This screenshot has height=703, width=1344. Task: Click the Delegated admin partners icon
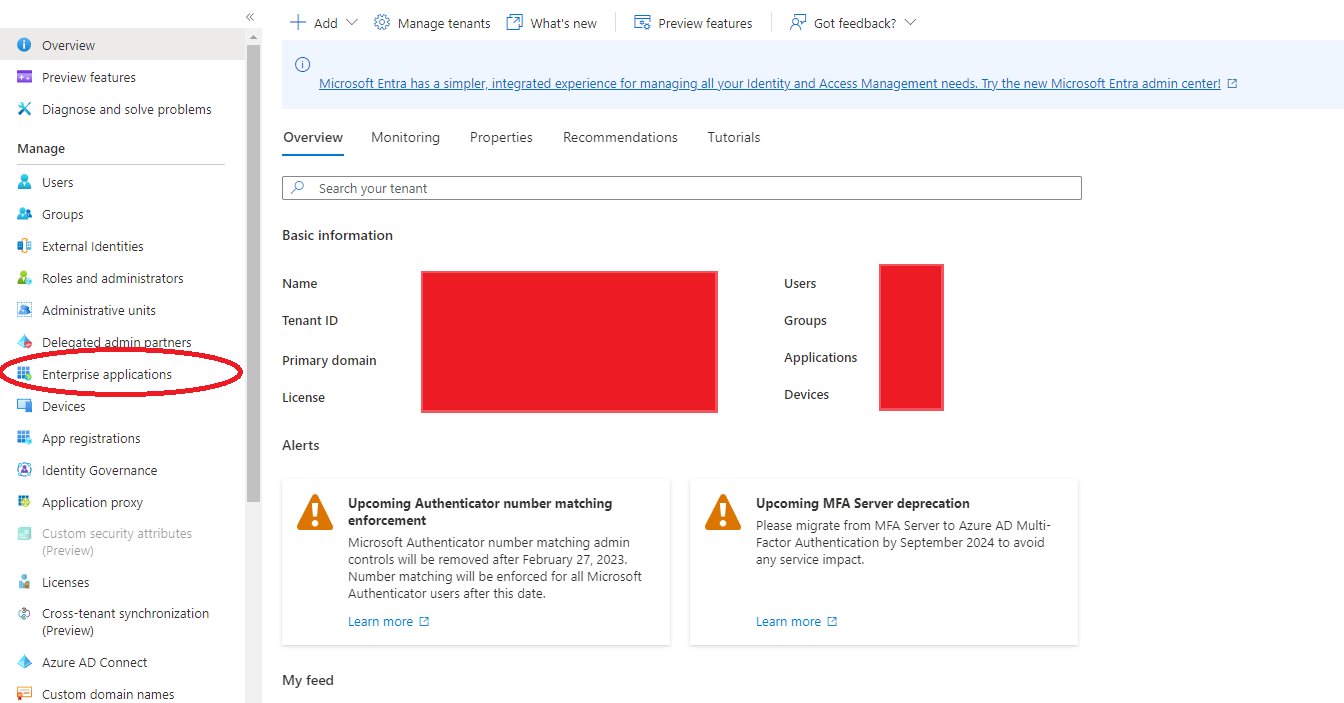pos(25,342)
